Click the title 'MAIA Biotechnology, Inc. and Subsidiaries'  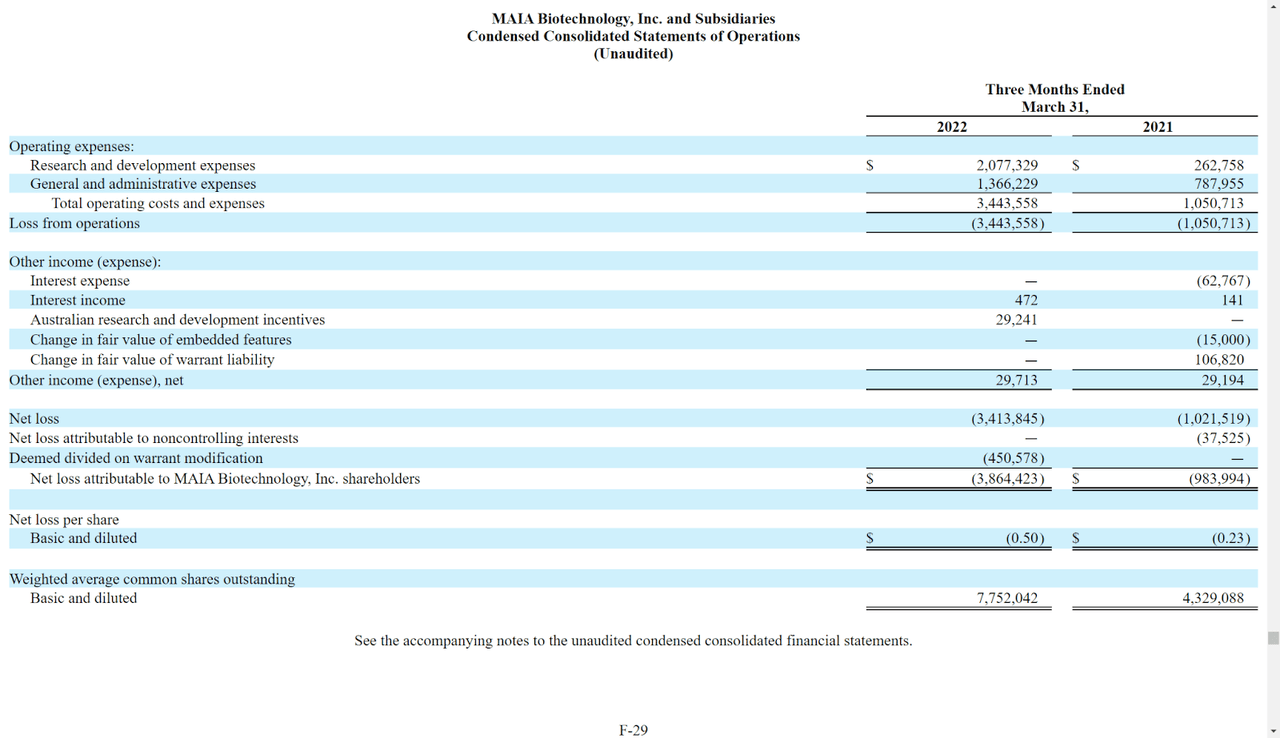(633, 19)
